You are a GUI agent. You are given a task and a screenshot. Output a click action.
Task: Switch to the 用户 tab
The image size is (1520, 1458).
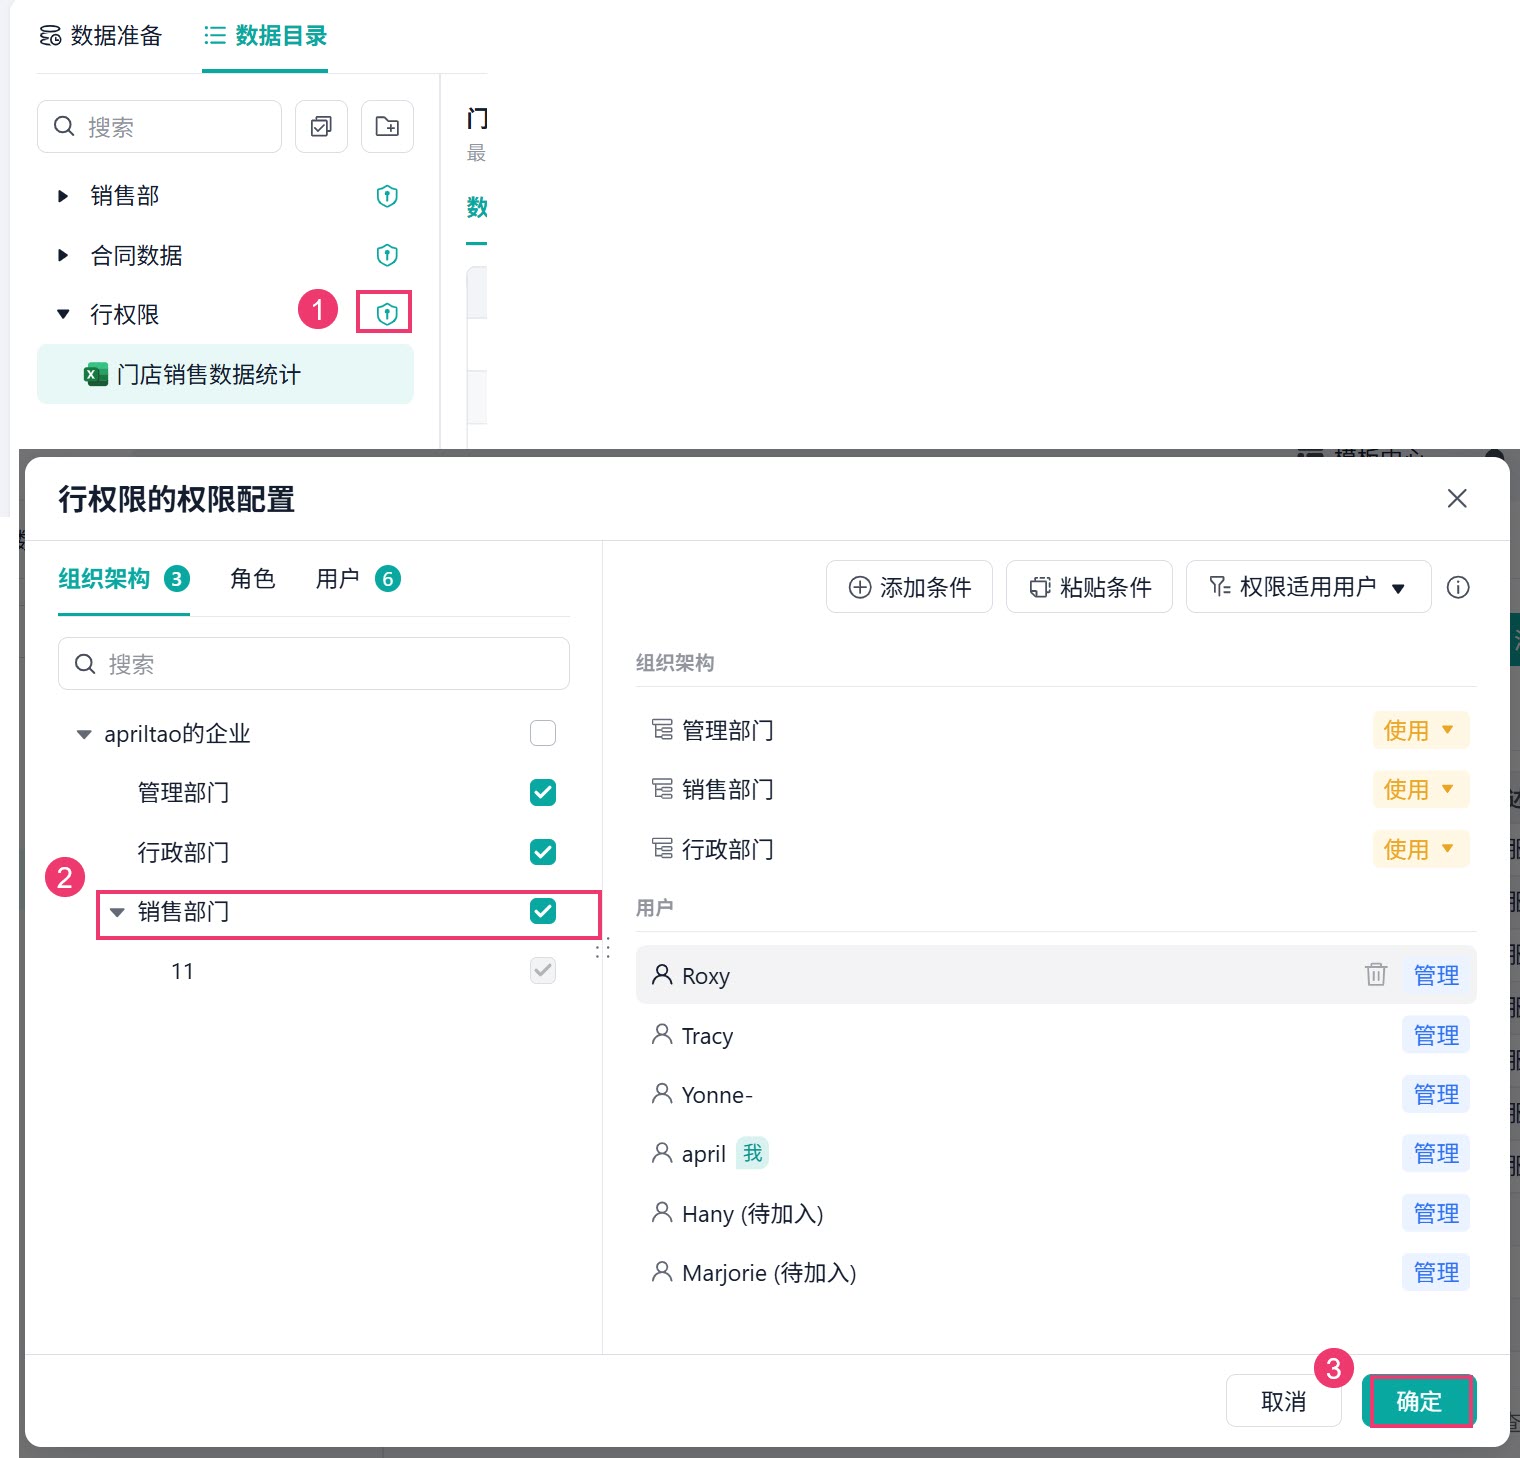pos(358,578)
